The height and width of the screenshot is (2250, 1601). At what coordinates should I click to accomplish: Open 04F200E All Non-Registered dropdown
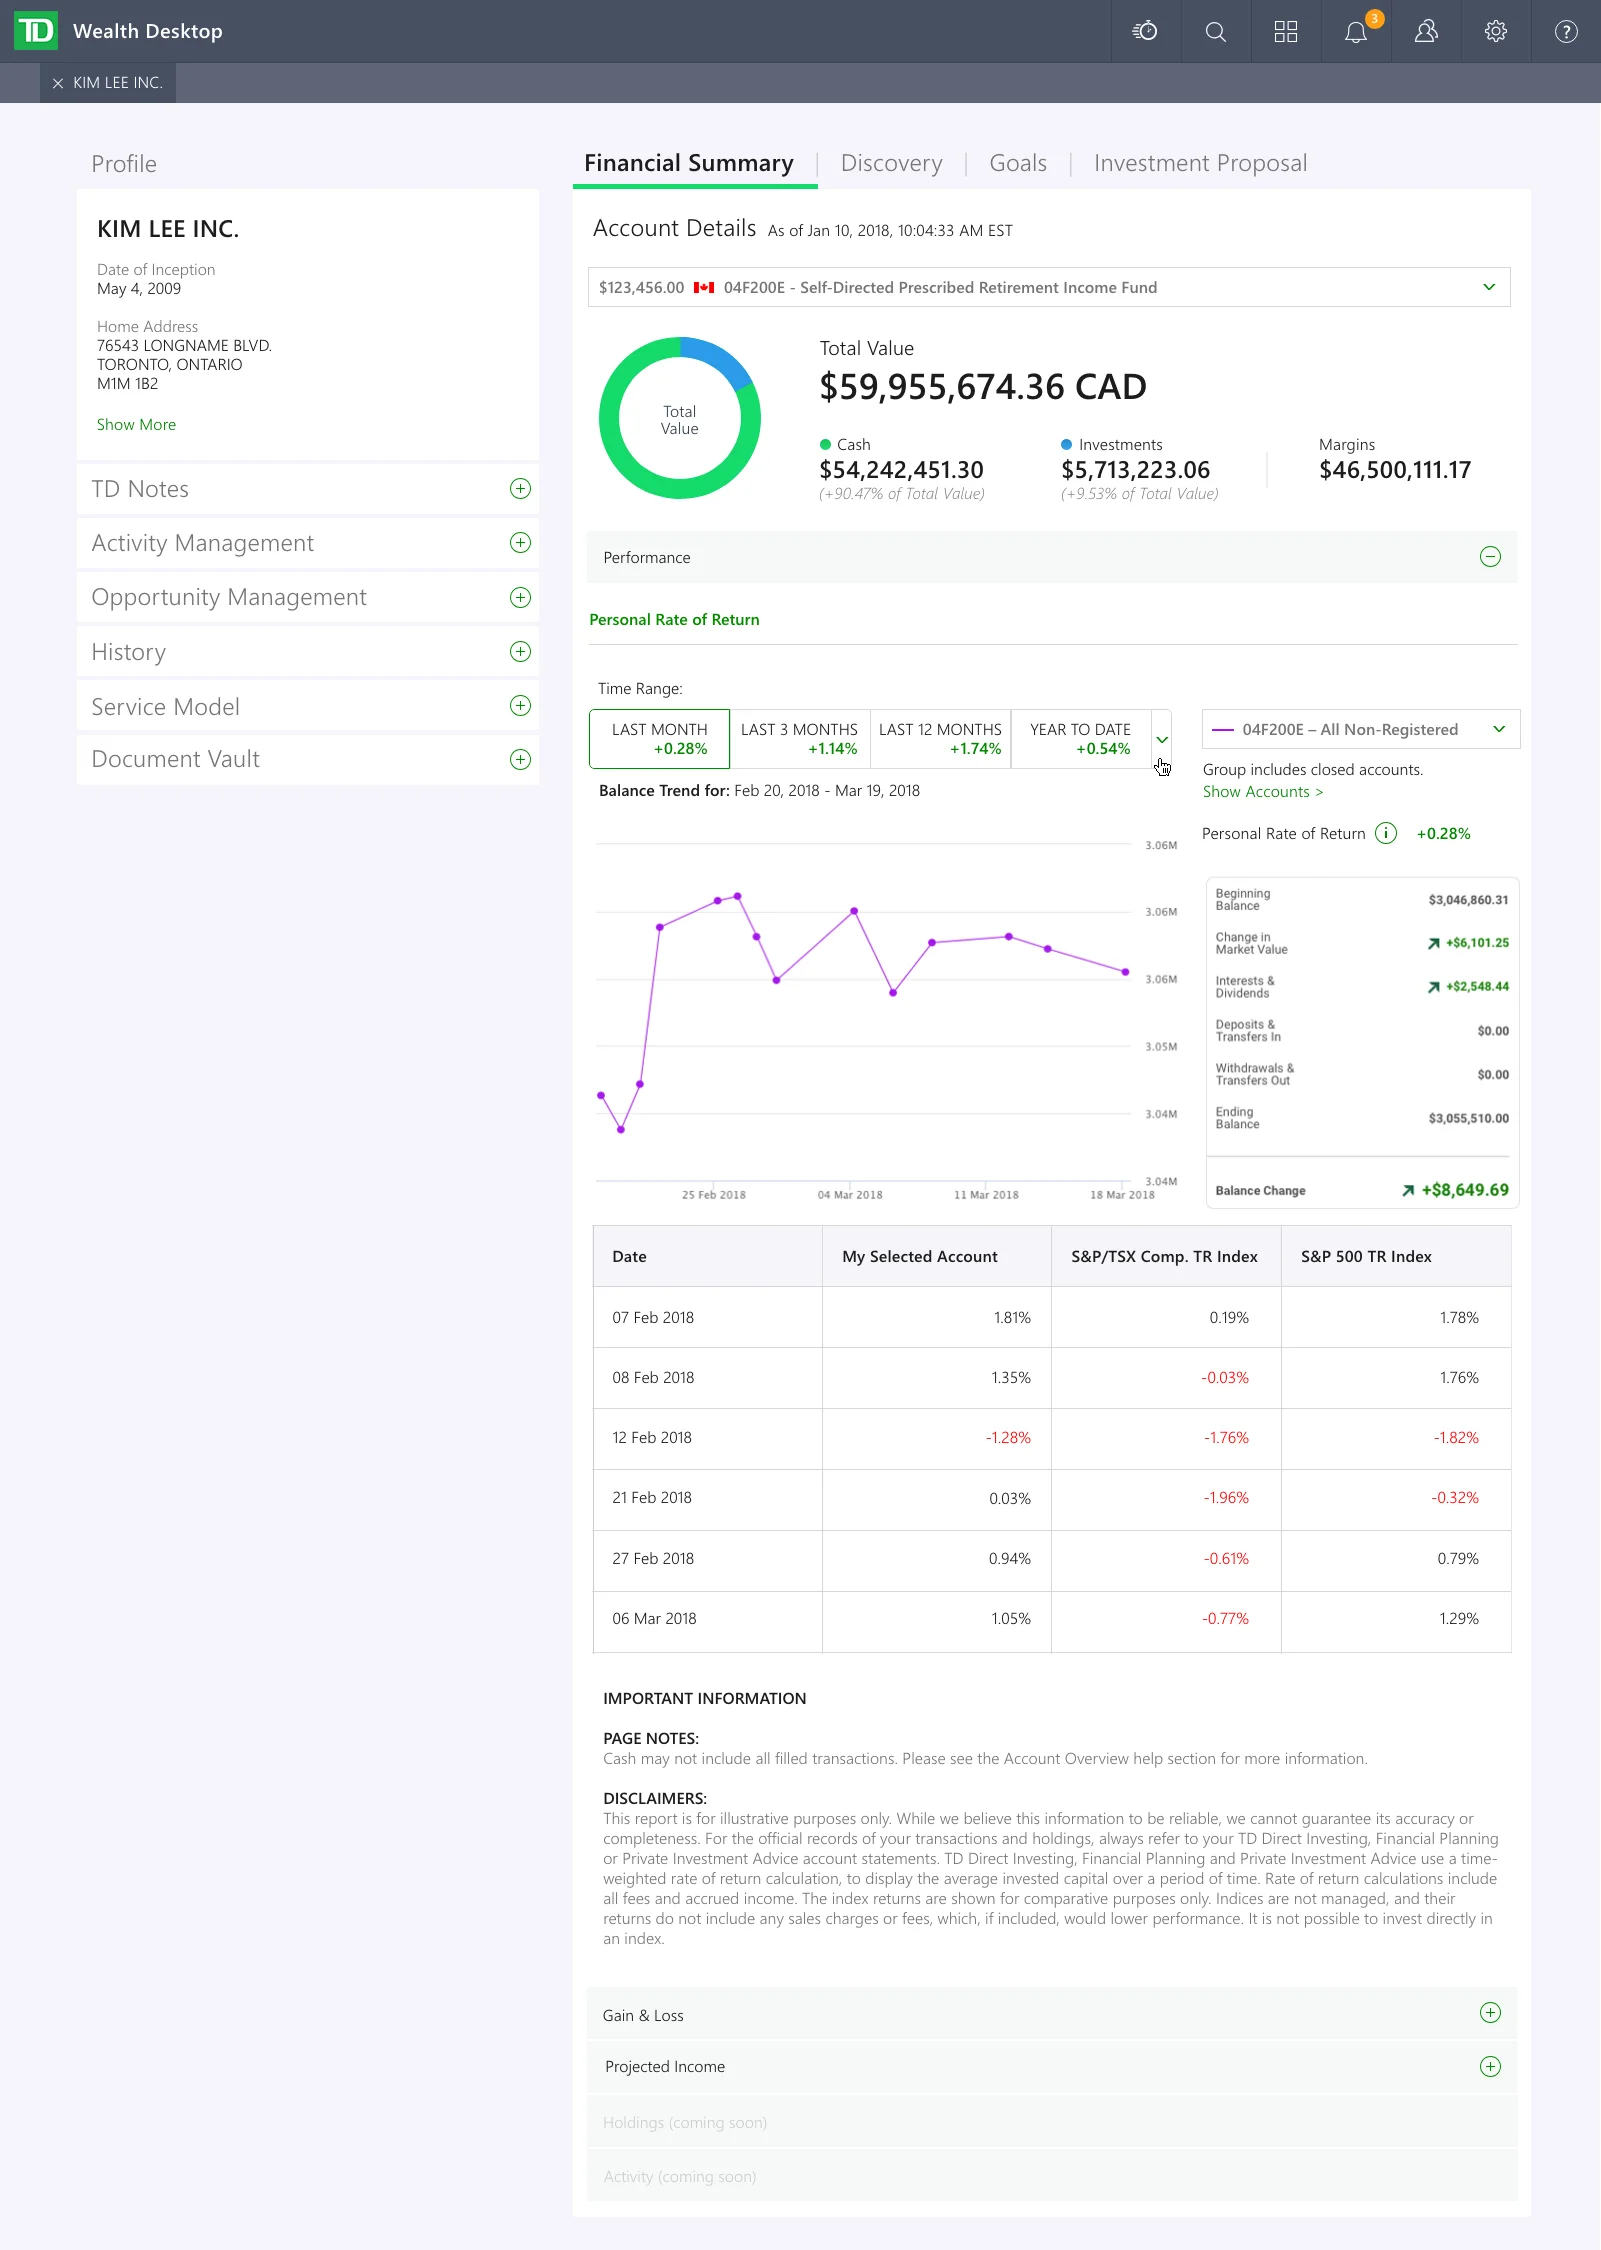click(1361, 730)
